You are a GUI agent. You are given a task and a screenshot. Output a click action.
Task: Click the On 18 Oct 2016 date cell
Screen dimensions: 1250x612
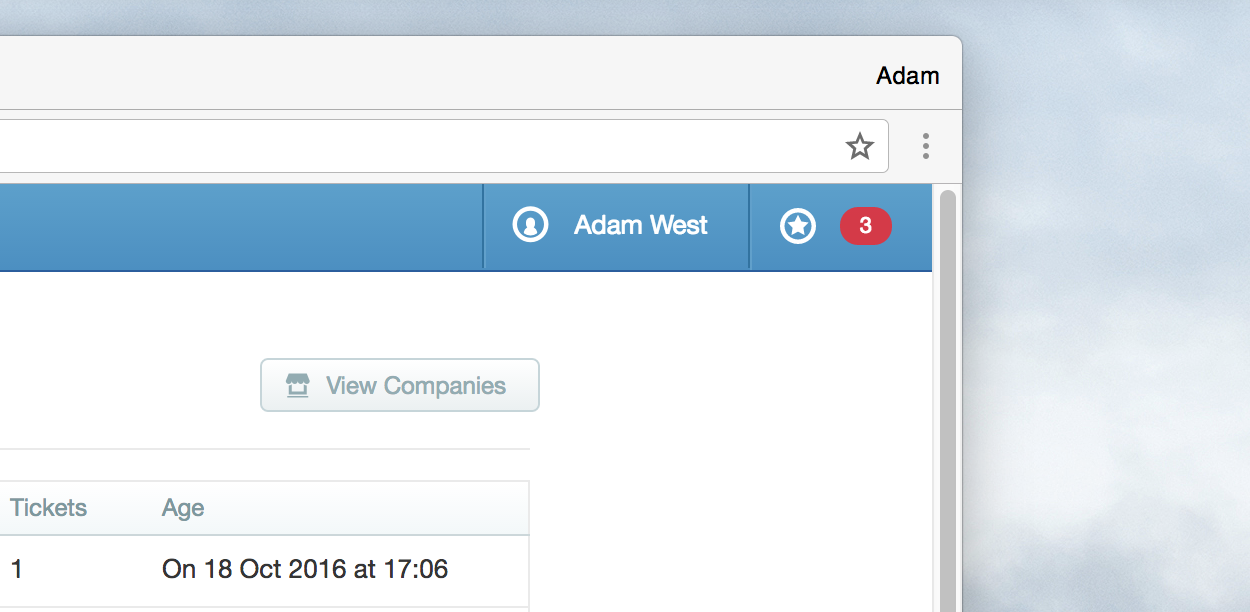(x=305, y=570)
